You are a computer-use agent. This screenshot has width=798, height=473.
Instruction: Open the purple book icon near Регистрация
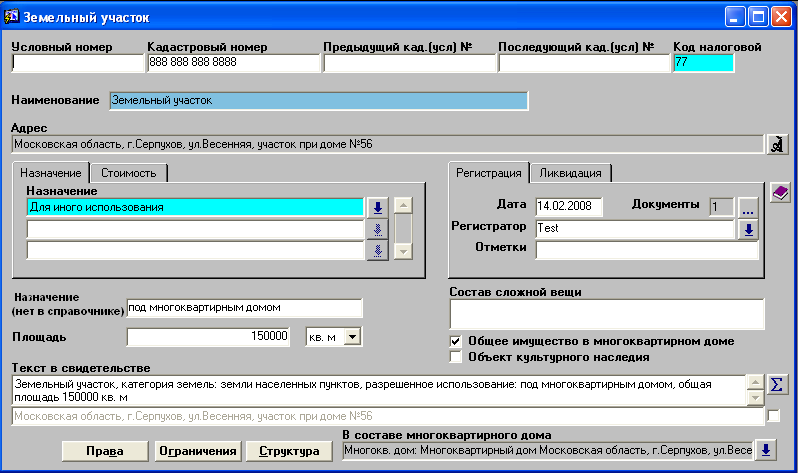click(780, 193)
